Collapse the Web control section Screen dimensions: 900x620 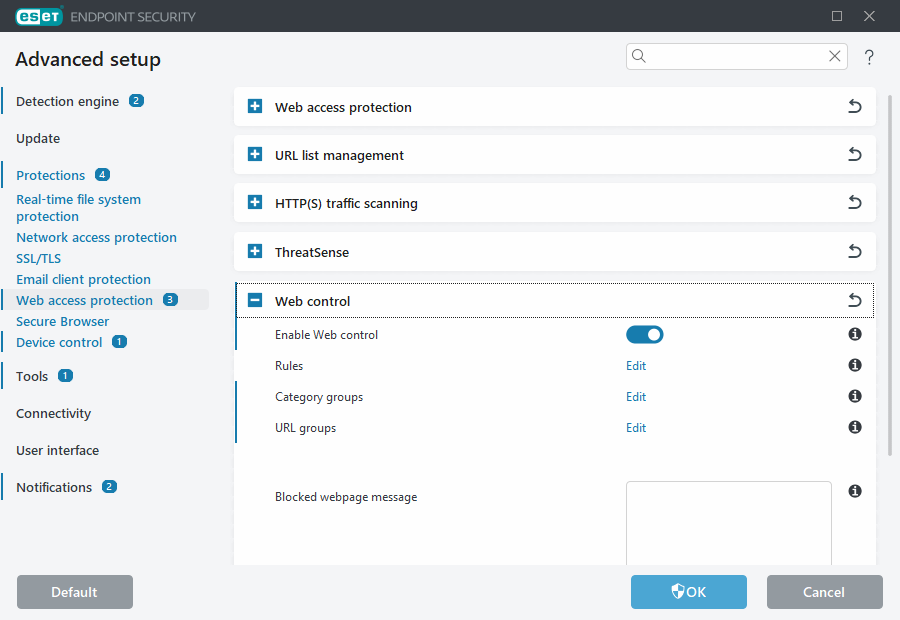click(x=254, y=299)
